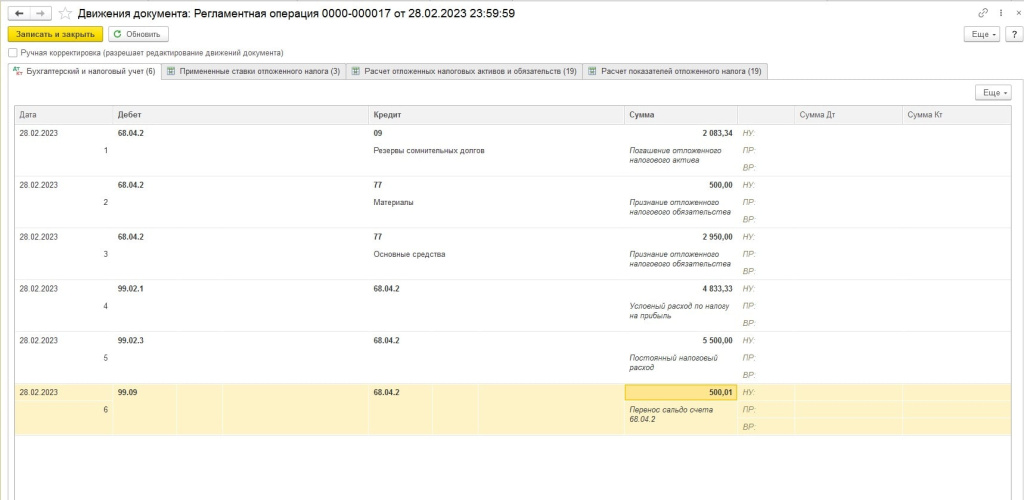1024x500 pixels.
Task: Switch to Примененные ставки отложенного налога tab
Action: click(253, 71)
